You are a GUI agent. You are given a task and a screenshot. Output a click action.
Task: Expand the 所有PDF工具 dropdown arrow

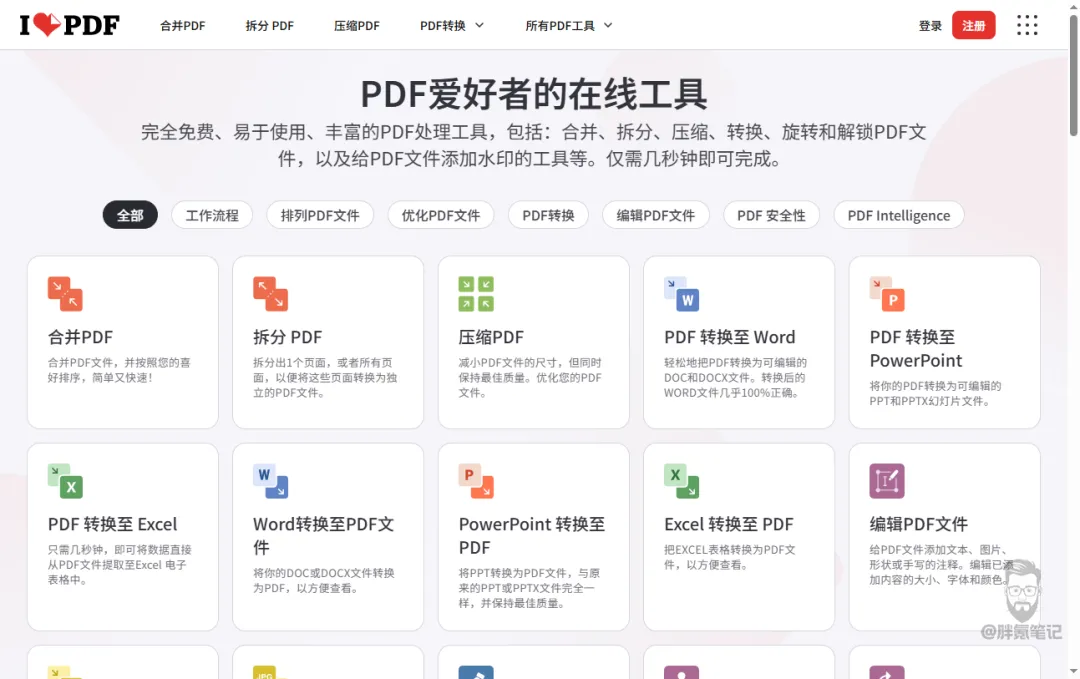tap(608, 25)
